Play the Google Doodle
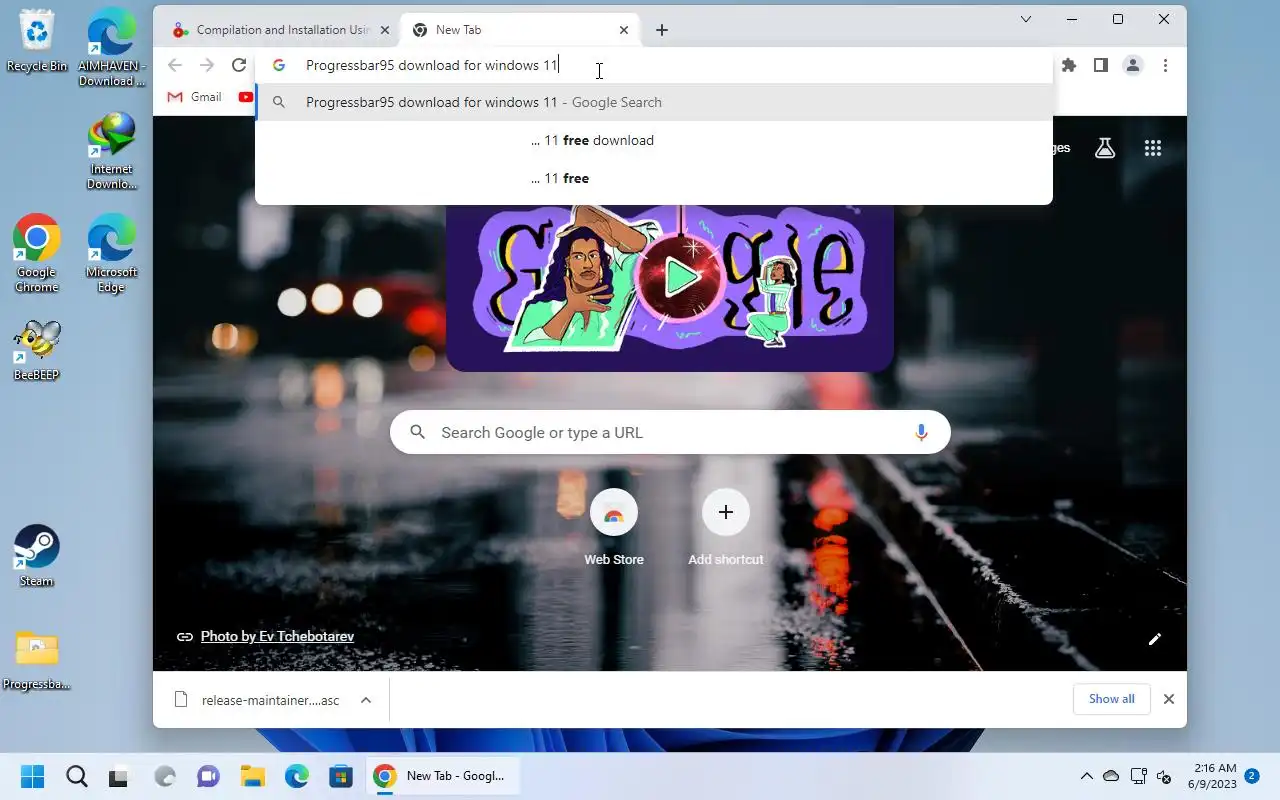Image resolution: width=1280 pixels, height=800 pixels. (682, 277)
